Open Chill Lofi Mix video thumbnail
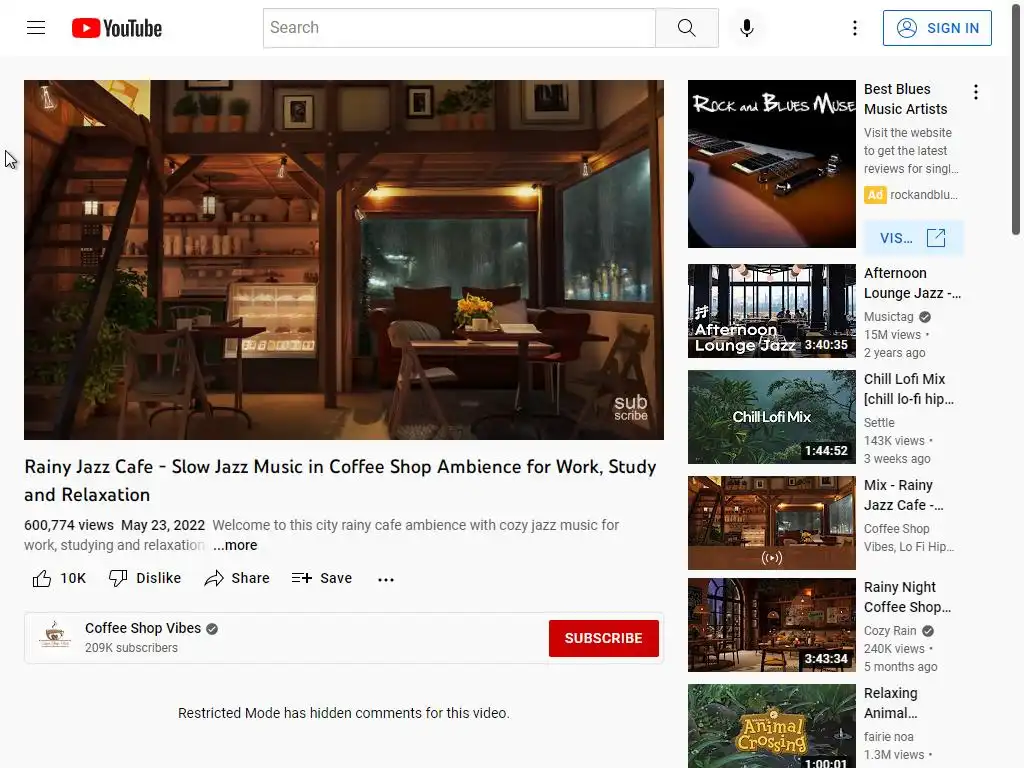Image resolution: width=1024 pixels, height=768 pixels. tap(771, 417)
